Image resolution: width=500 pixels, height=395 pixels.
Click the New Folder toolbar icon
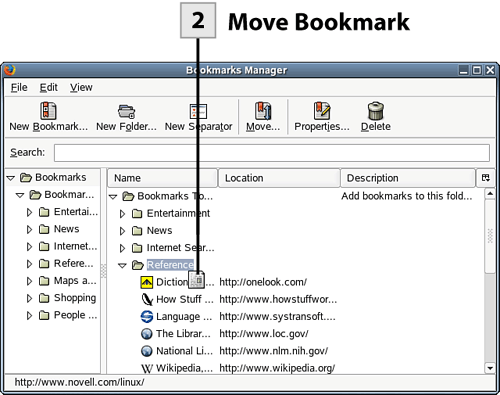(x=126, y=111)
